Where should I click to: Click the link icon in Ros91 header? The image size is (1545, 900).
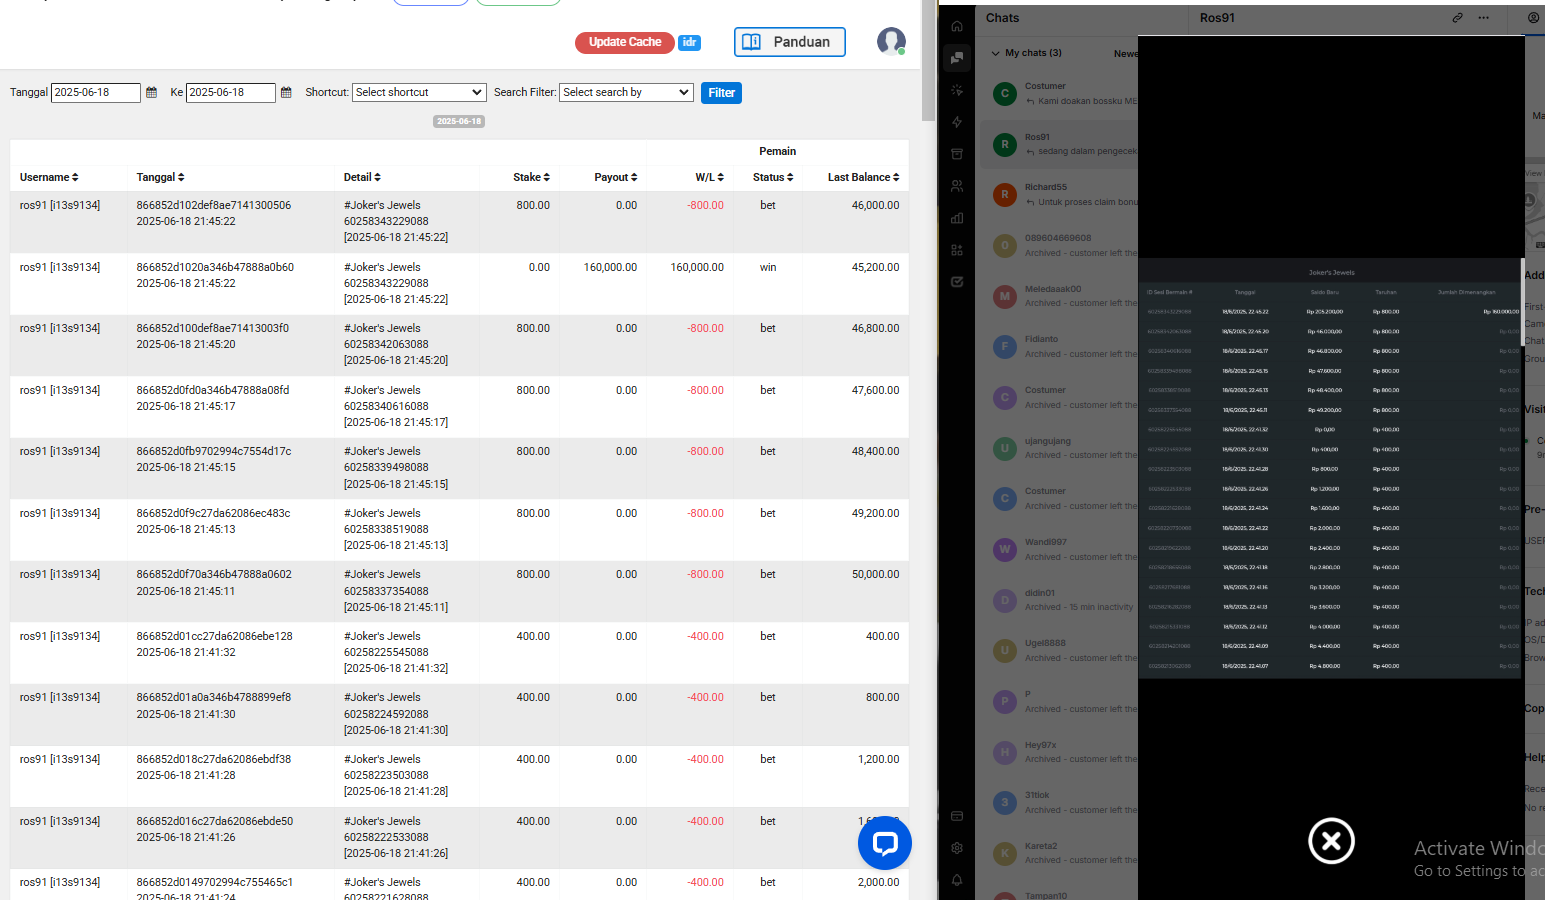(x=1458, y=18)
